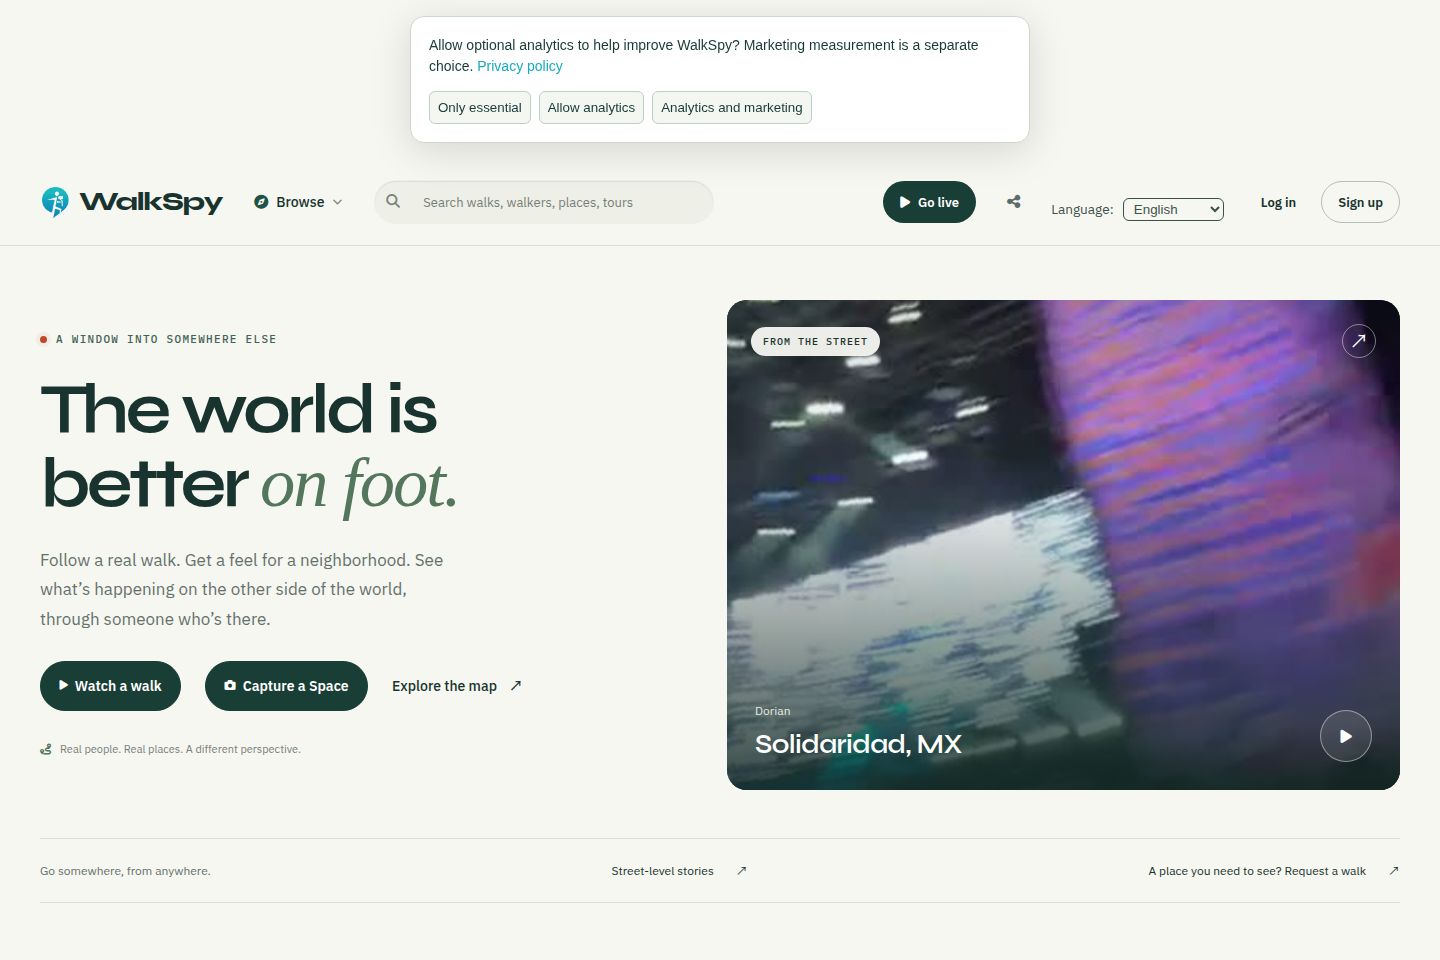
Task: Click Watch a walk button
Action: (x=110, y=686)
